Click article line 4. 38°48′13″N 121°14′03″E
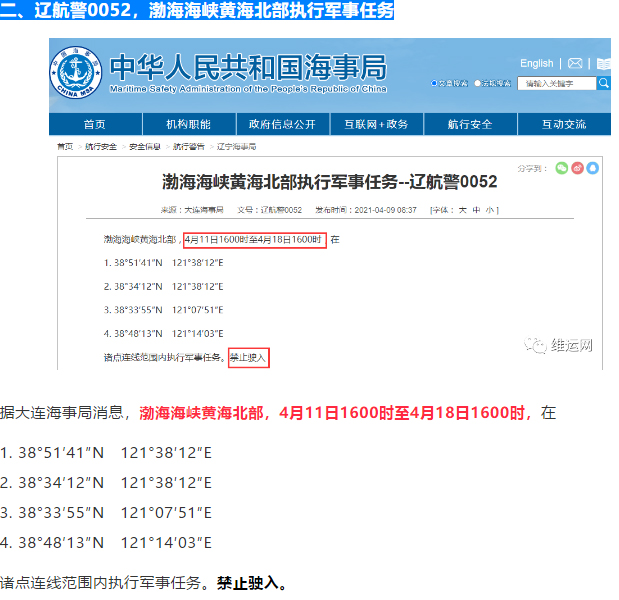The height and width of the screenshot is (600, 619). point(106,543)
